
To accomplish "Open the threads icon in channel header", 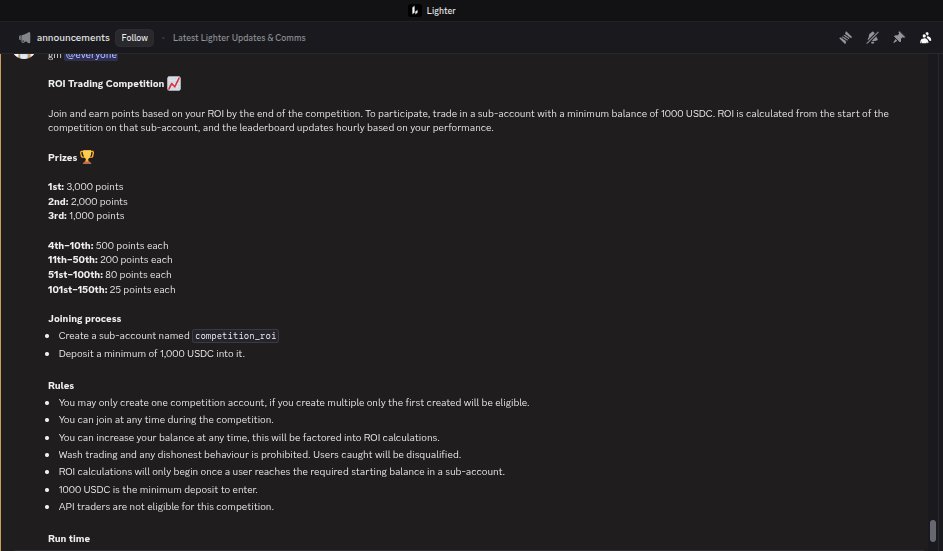I will 846,38.
